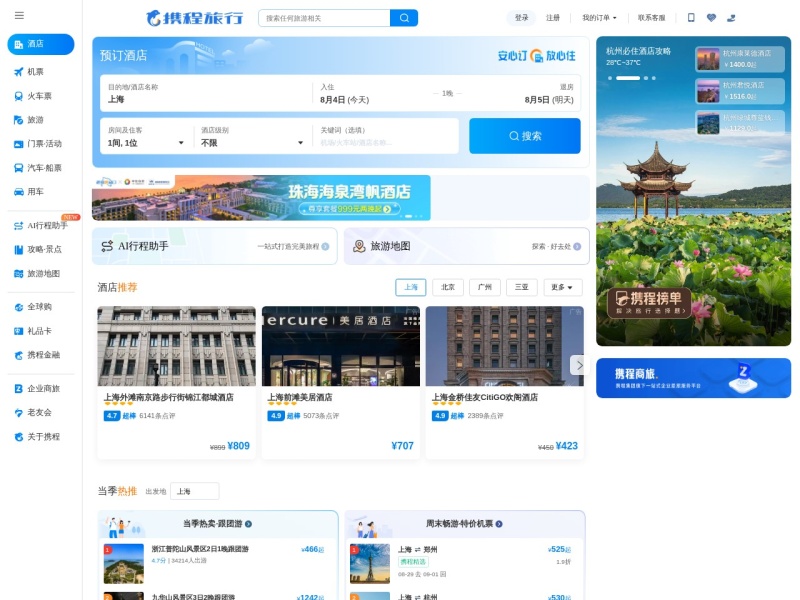
Task: Edit the destination field showing 上海
Action: point(207,93)
